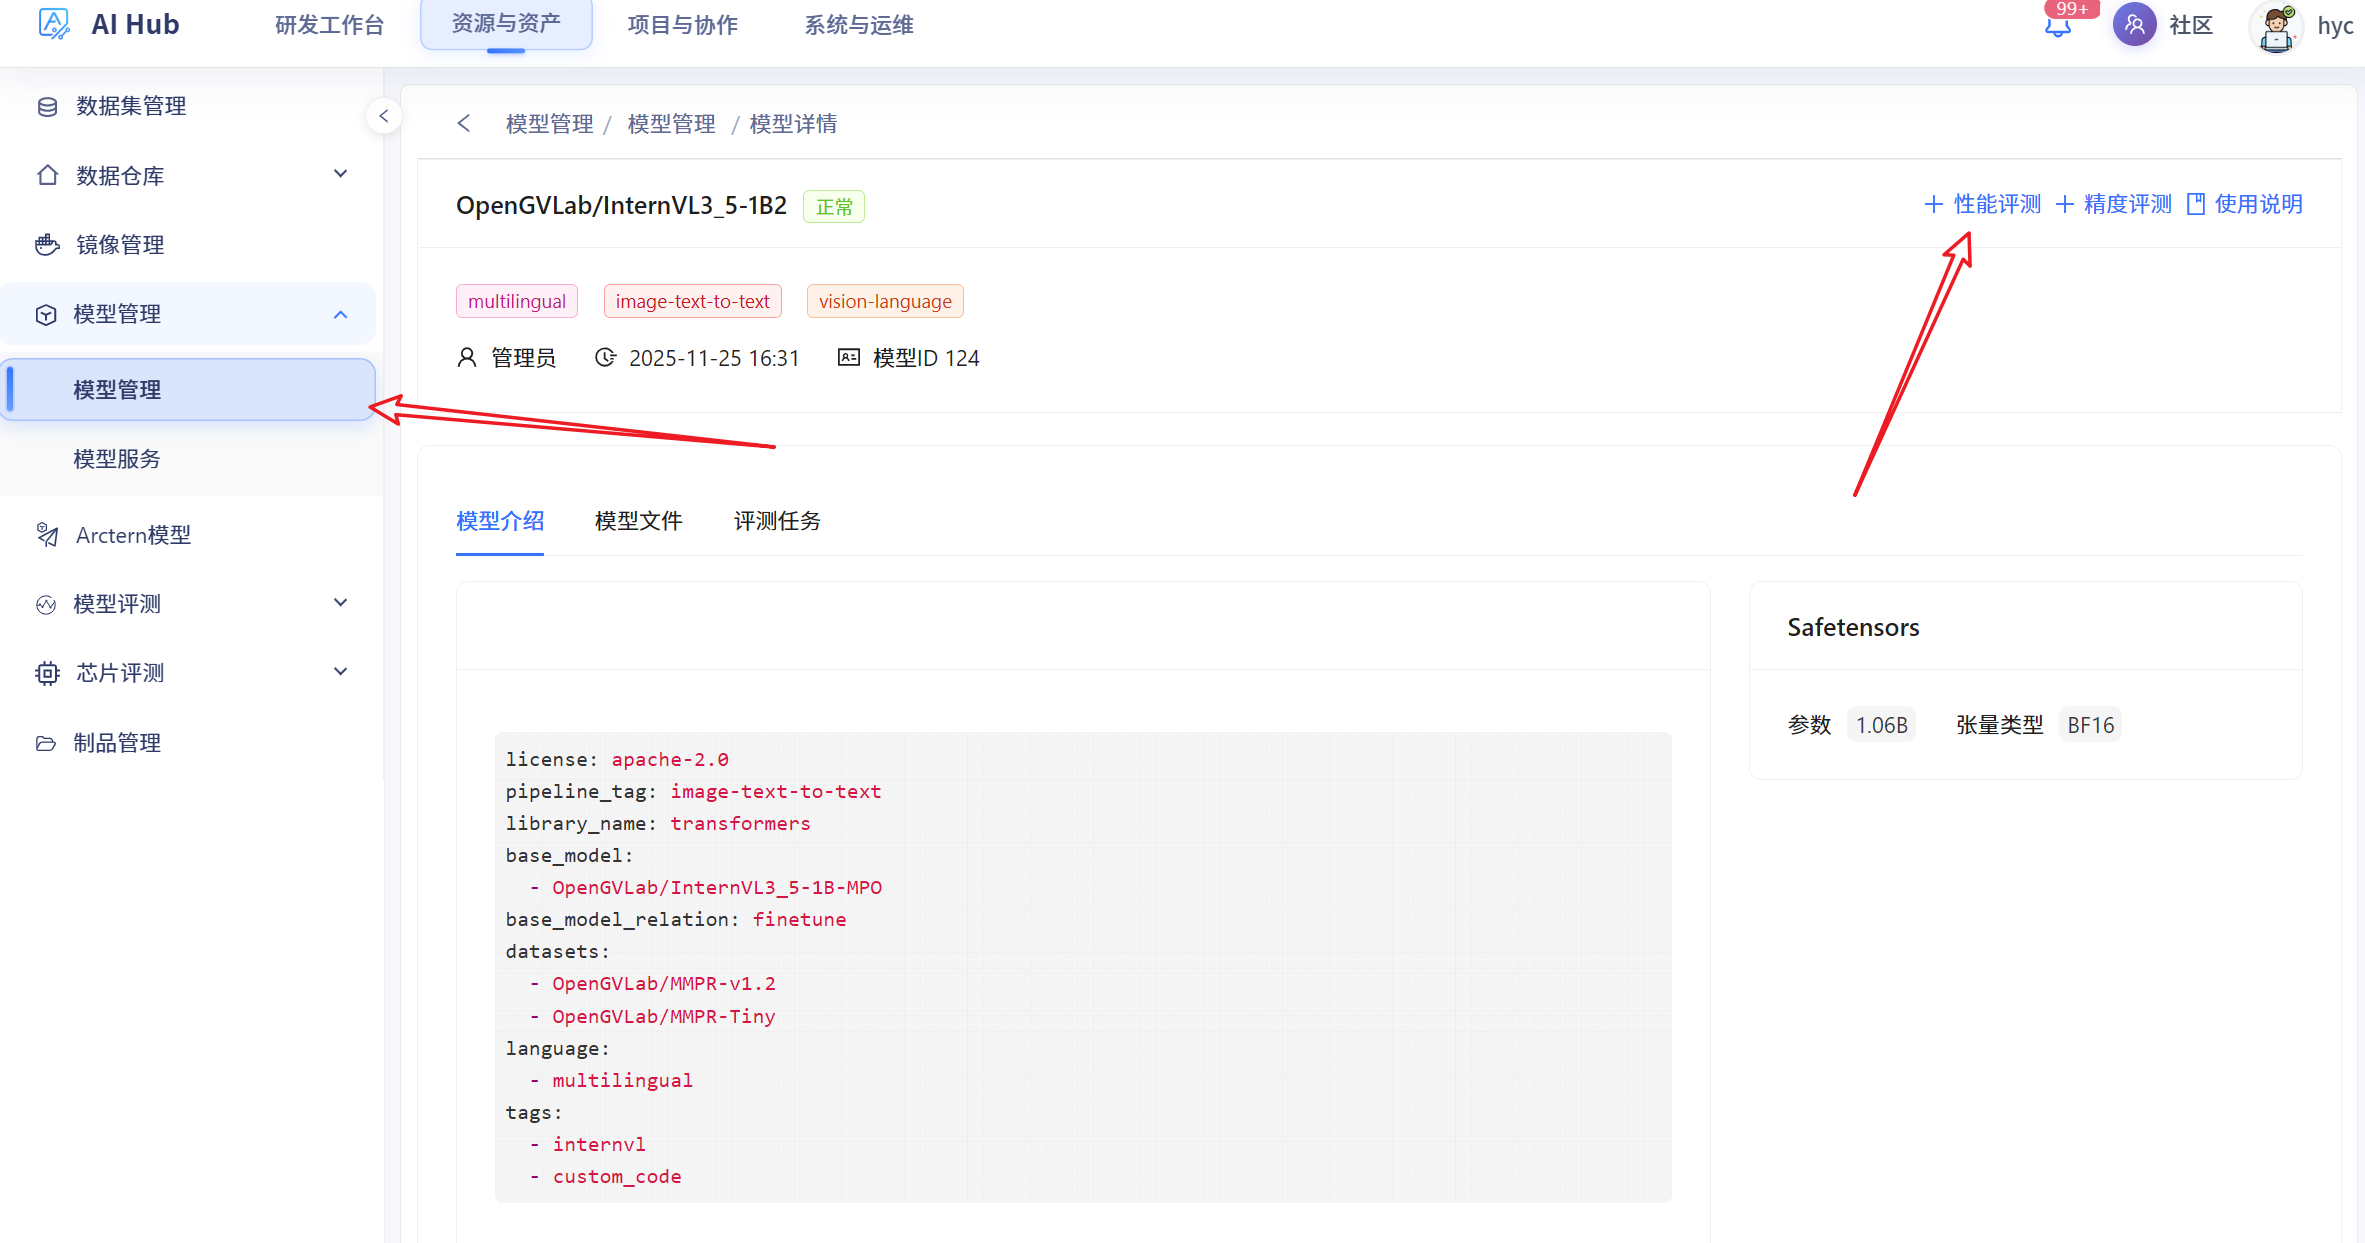Add an accuracy evaluation

pyautogui.click(x=2114, y=204)
